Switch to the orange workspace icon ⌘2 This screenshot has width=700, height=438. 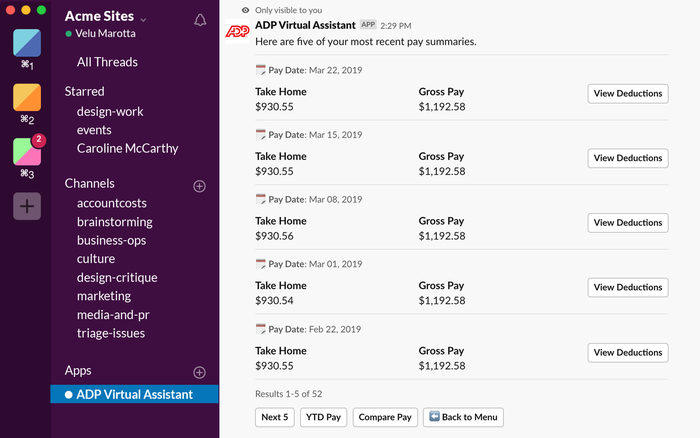27,97
